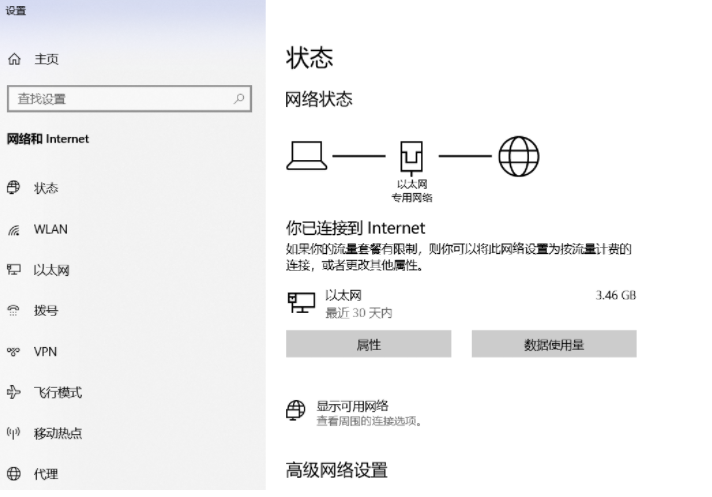Viewport: 712px width, 497px height.
Task: Open the 移动热点 settings page
Action: tap(58, 433)
